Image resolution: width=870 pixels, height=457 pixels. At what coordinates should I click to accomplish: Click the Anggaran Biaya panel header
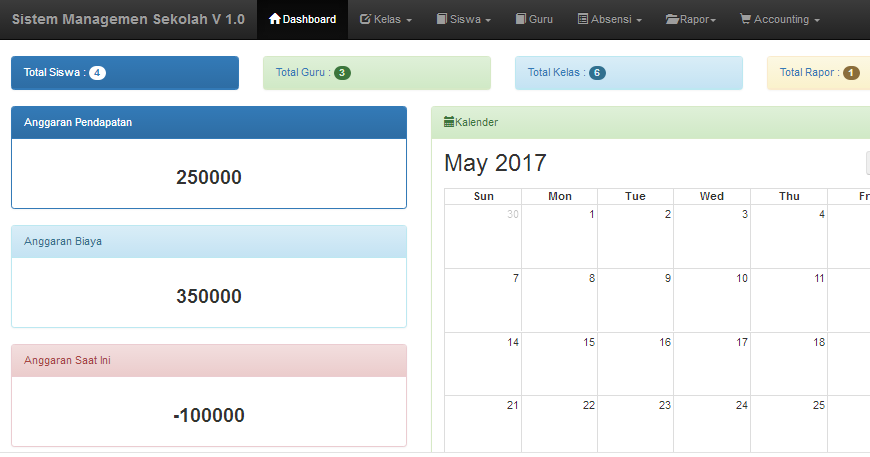pyautogui.click(x=209, y=241)
